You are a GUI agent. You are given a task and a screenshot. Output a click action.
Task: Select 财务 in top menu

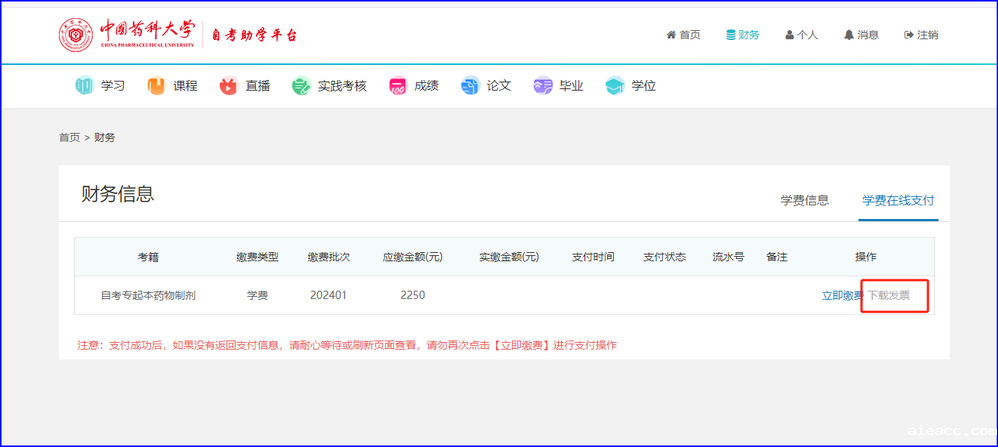[x=742, y=35]
